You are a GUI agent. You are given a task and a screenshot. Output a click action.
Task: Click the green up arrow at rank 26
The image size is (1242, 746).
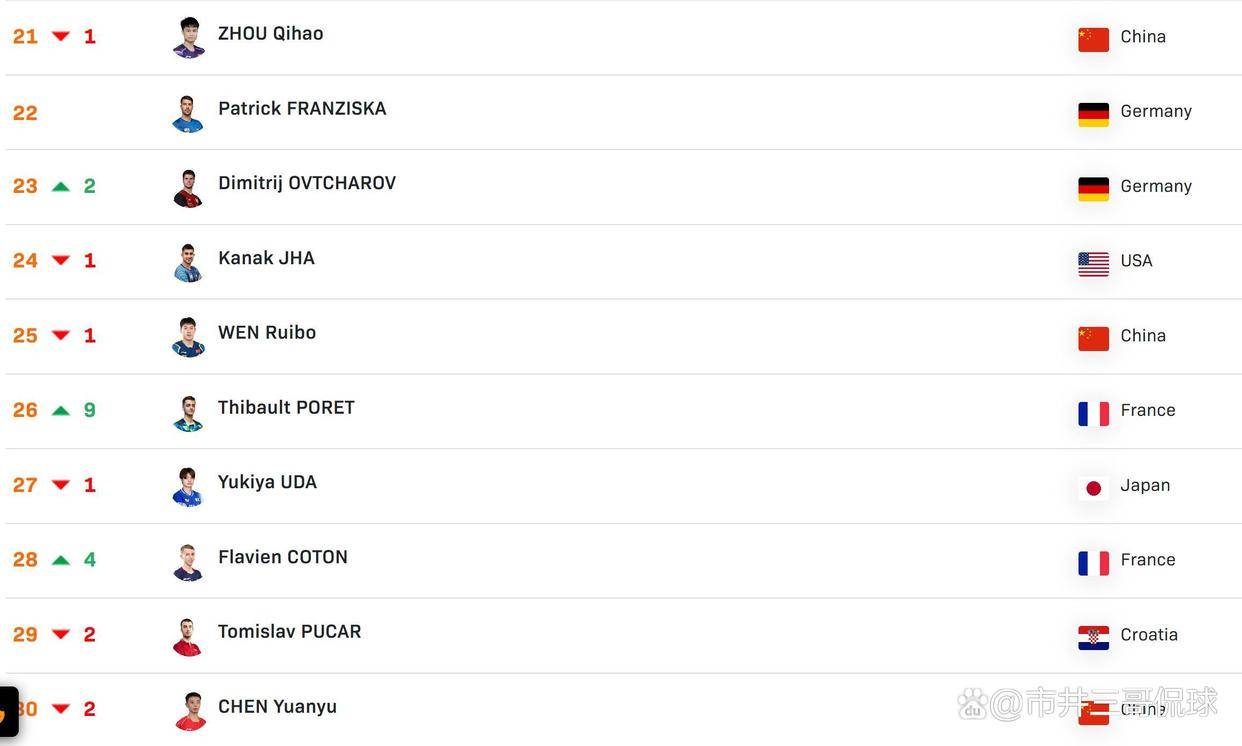coord(61,410)
